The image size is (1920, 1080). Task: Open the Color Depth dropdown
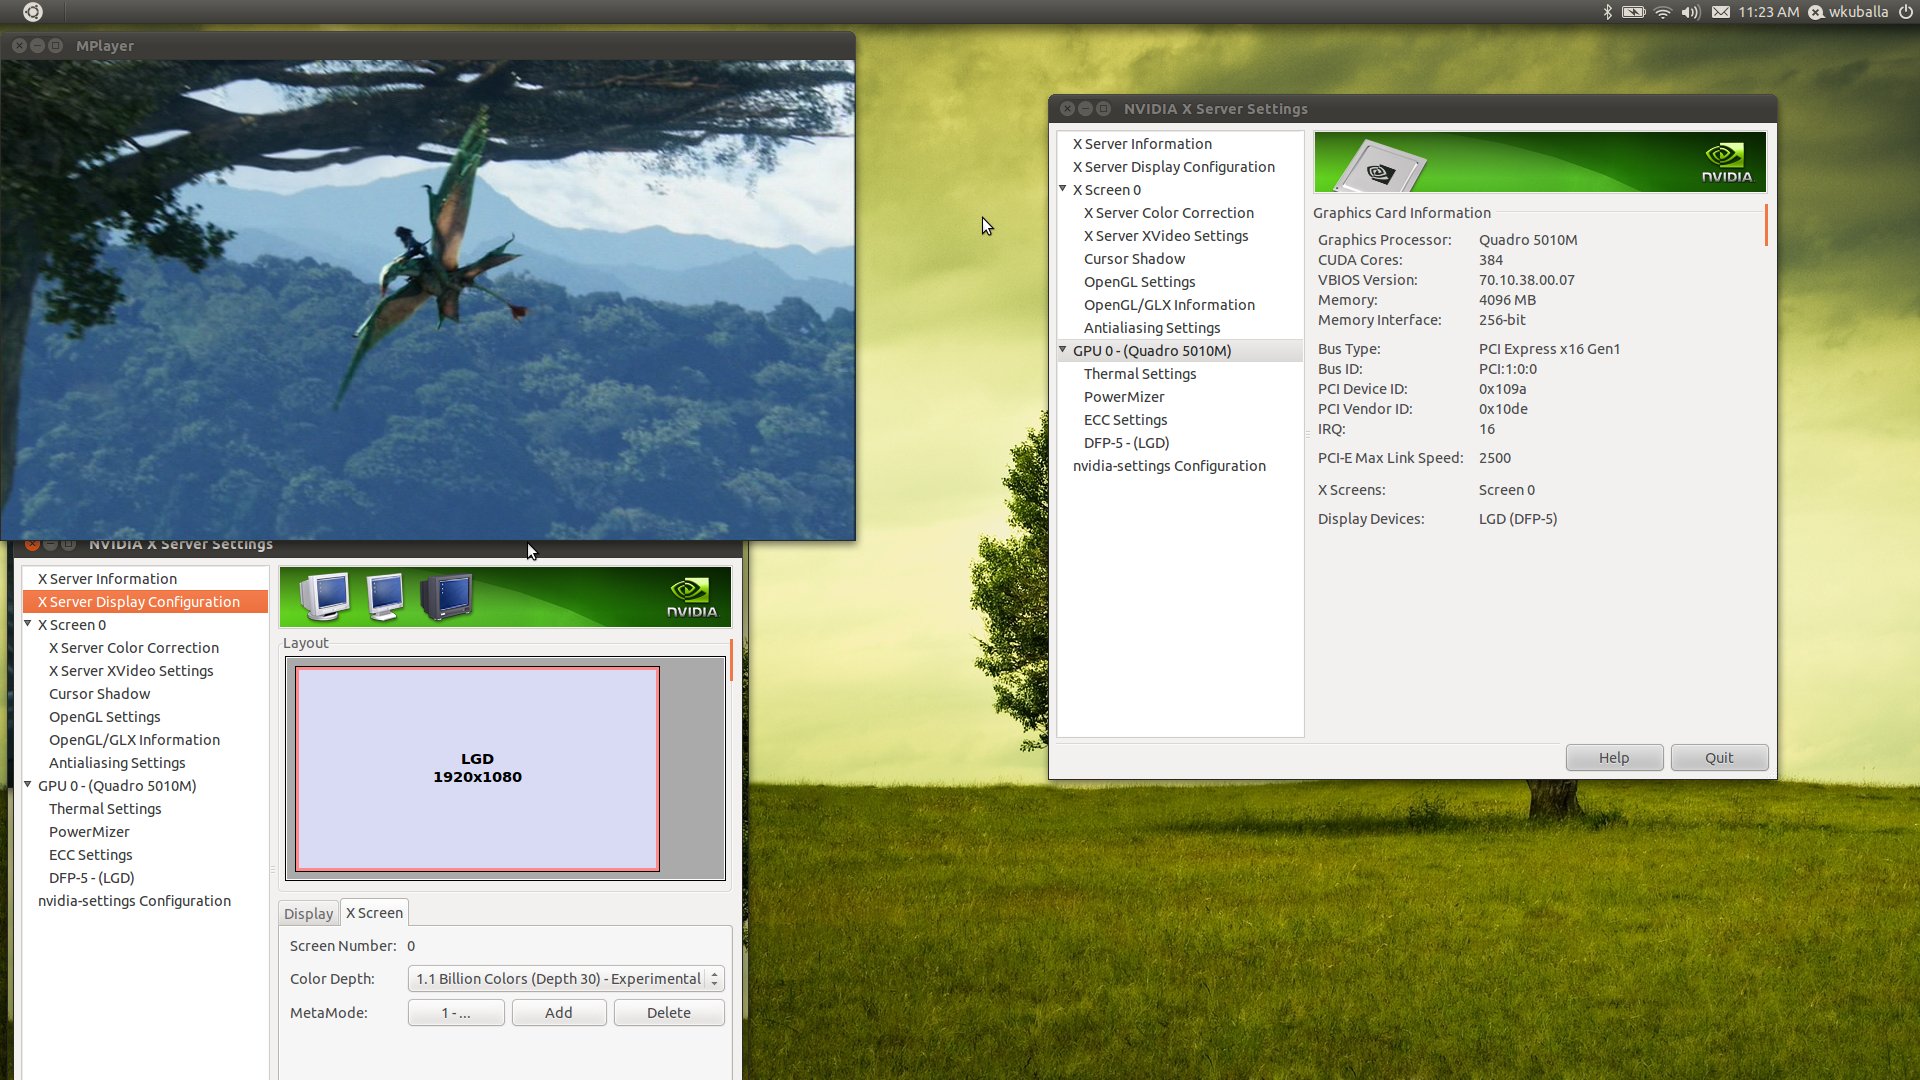566,979
